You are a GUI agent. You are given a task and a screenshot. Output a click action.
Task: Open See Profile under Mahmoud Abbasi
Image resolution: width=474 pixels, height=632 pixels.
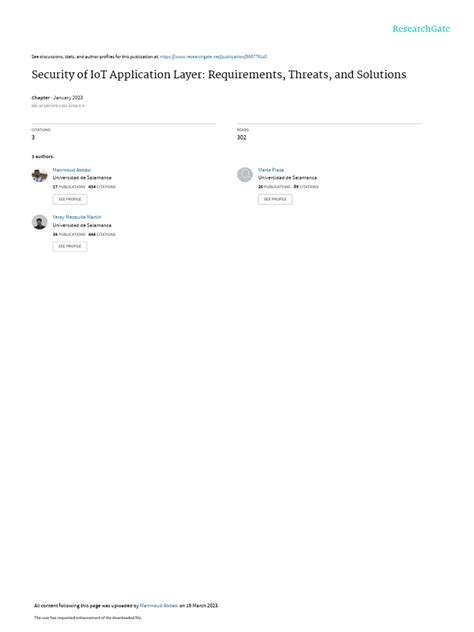(70, 199)
